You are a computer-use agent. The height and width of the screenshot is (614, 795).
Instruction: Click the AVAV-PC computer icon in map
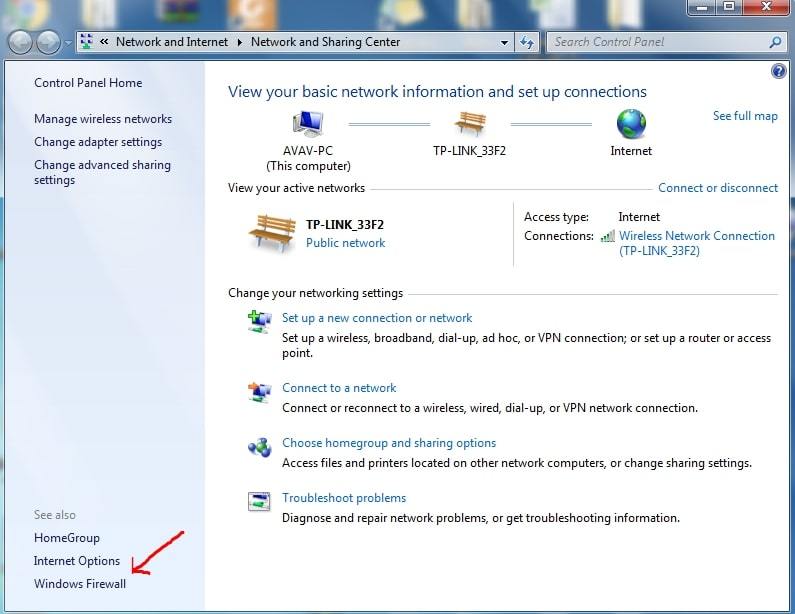coord(308,124)
